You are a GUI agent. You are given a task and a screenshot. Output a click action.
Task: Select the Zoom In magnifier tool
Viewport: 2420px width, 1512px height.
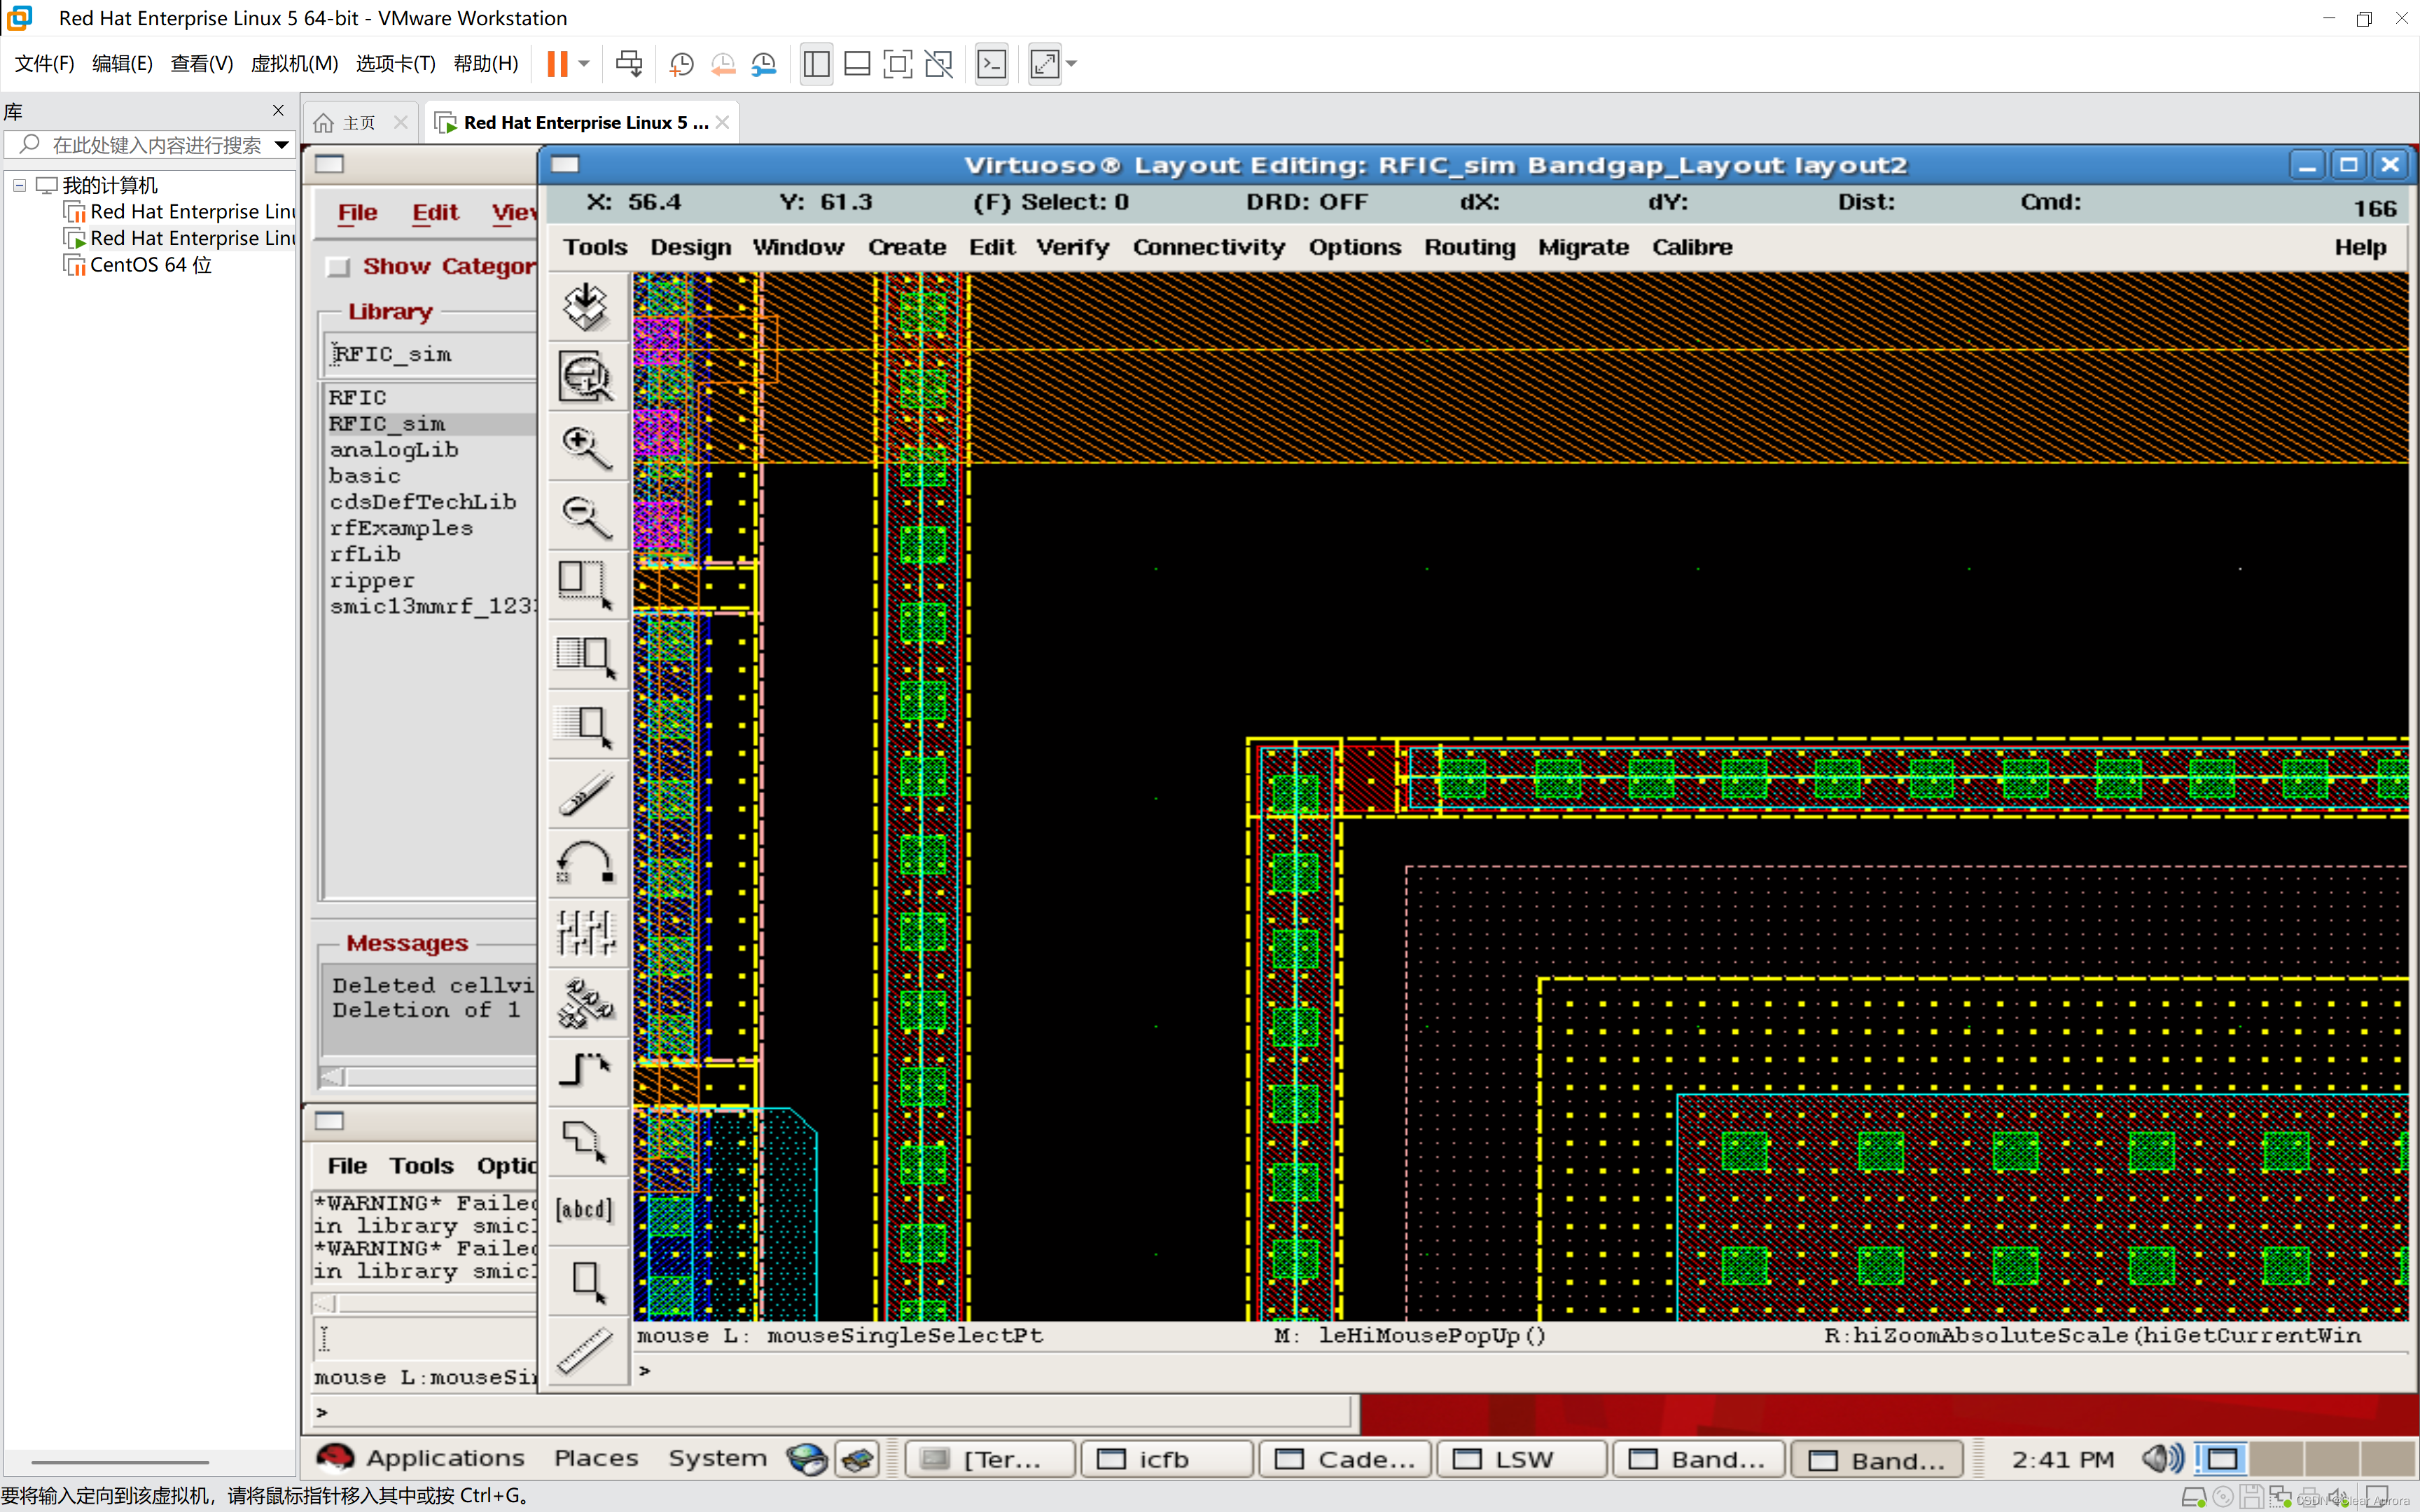(x=586, y=447)
